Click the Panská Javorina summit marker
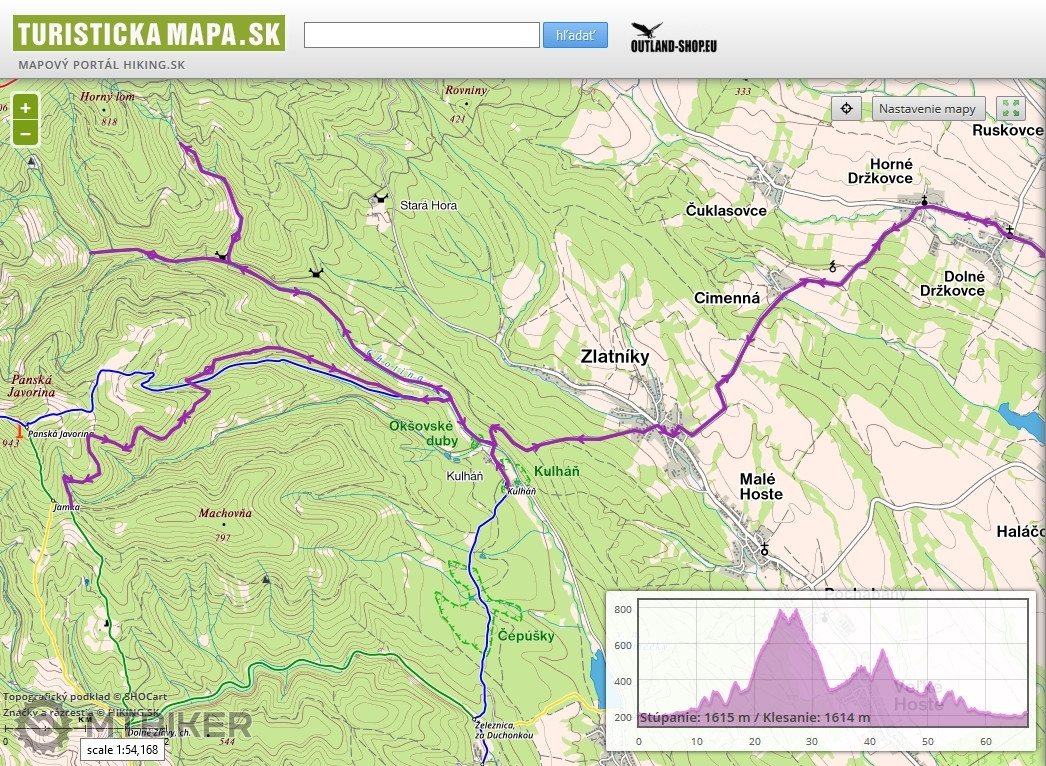1046x766 pixels. coord(19,431)
